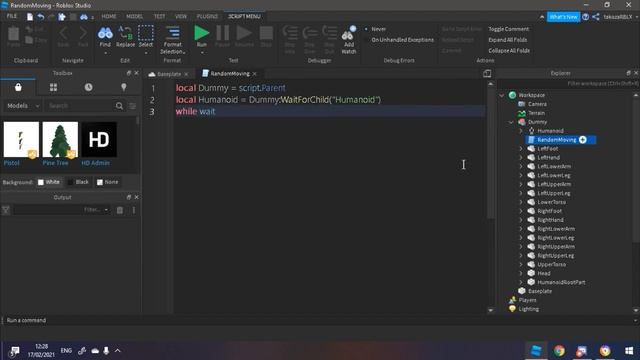This screenshot has height=360, width=640.
Task: Click the Pause test button
Action: (222, 36)
